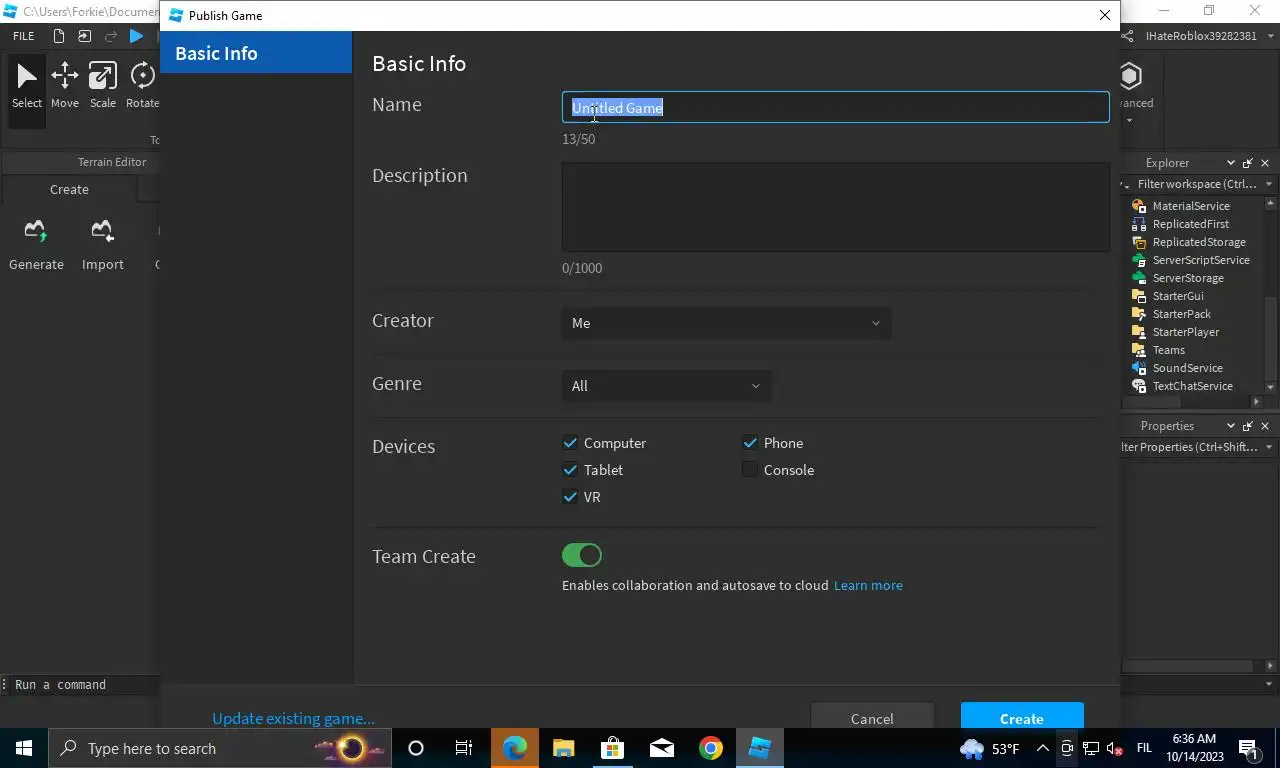Select StarterPlayer in Explorer
1280x768 pixels.
click(1185, 332)
